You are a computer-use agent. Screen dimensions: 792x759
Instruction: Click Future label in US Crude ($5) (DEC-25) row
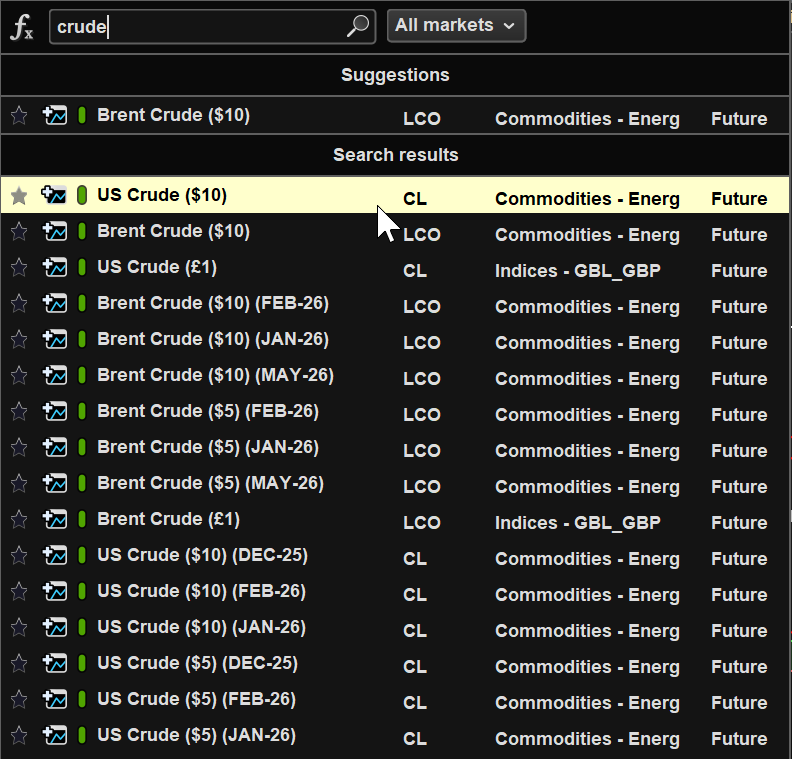tap(739, 667)
